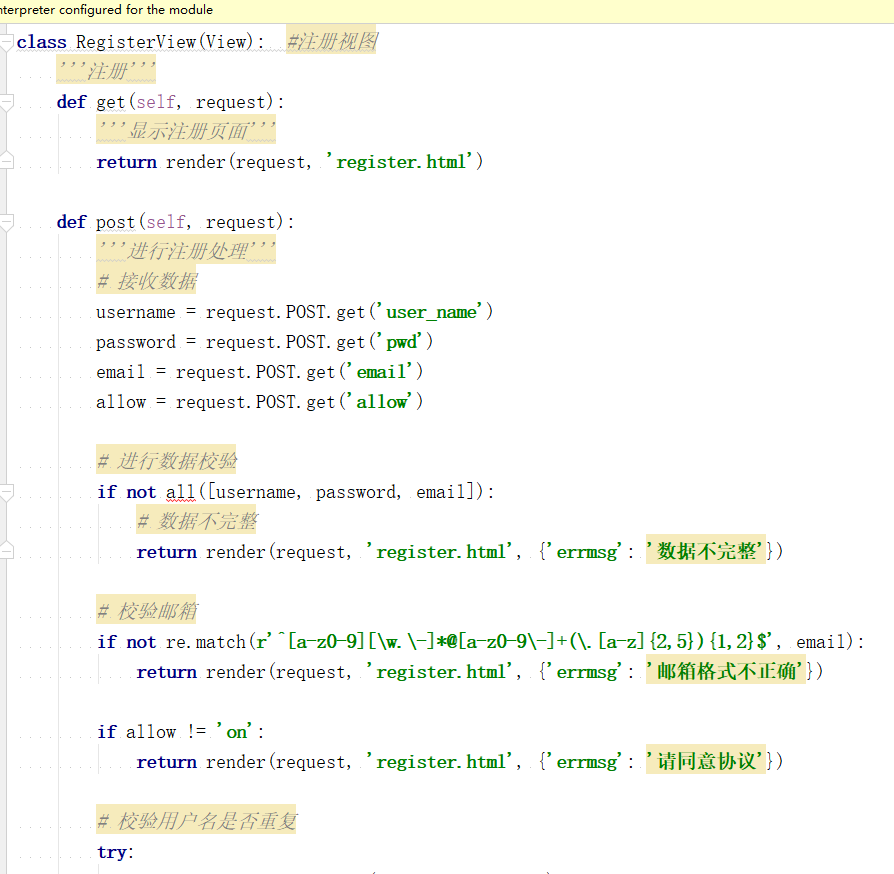Click the underlined 'all' function call
The image size is (894, 874).
pos(180,492)
